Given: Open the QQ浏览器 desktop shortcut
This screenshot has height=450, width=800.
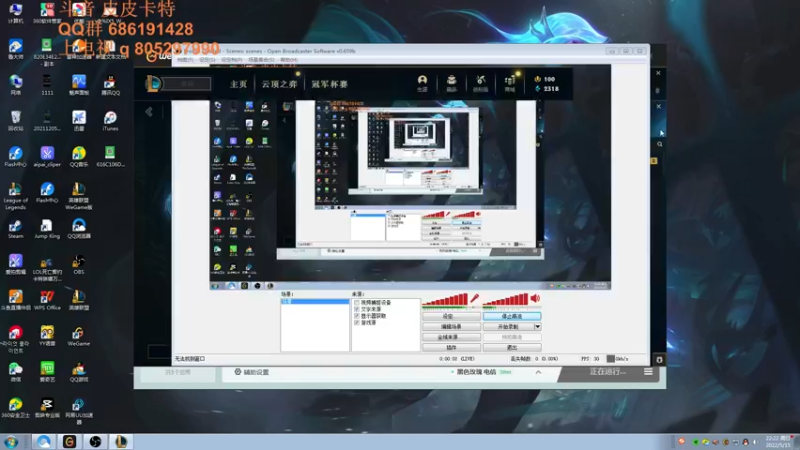Looking at the screenshot, I should point(79,230).
